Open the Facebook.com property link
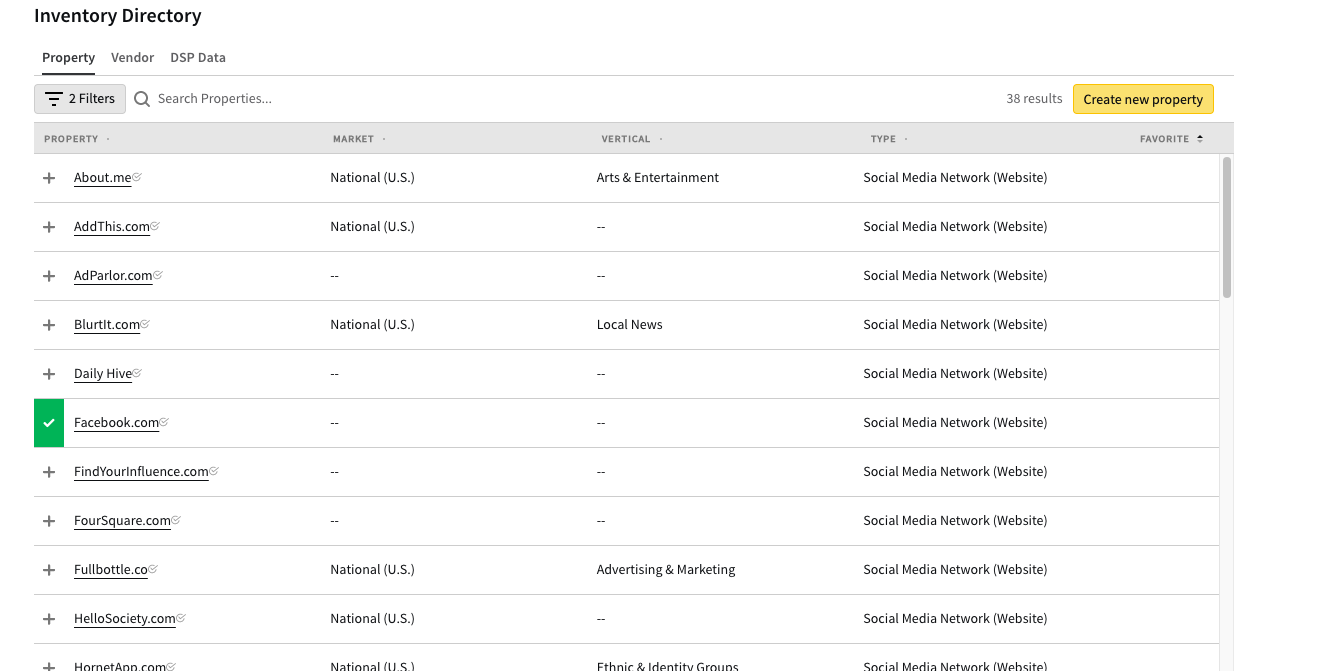 [x=116, y=423]
